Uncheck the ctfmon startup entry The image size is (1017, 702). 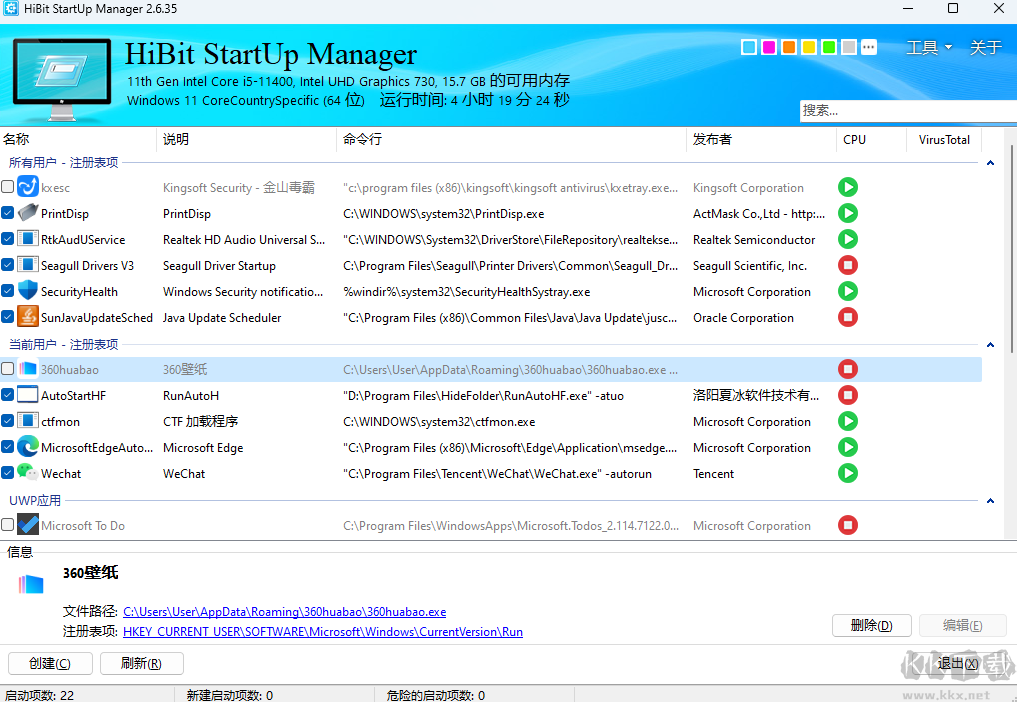7,421
